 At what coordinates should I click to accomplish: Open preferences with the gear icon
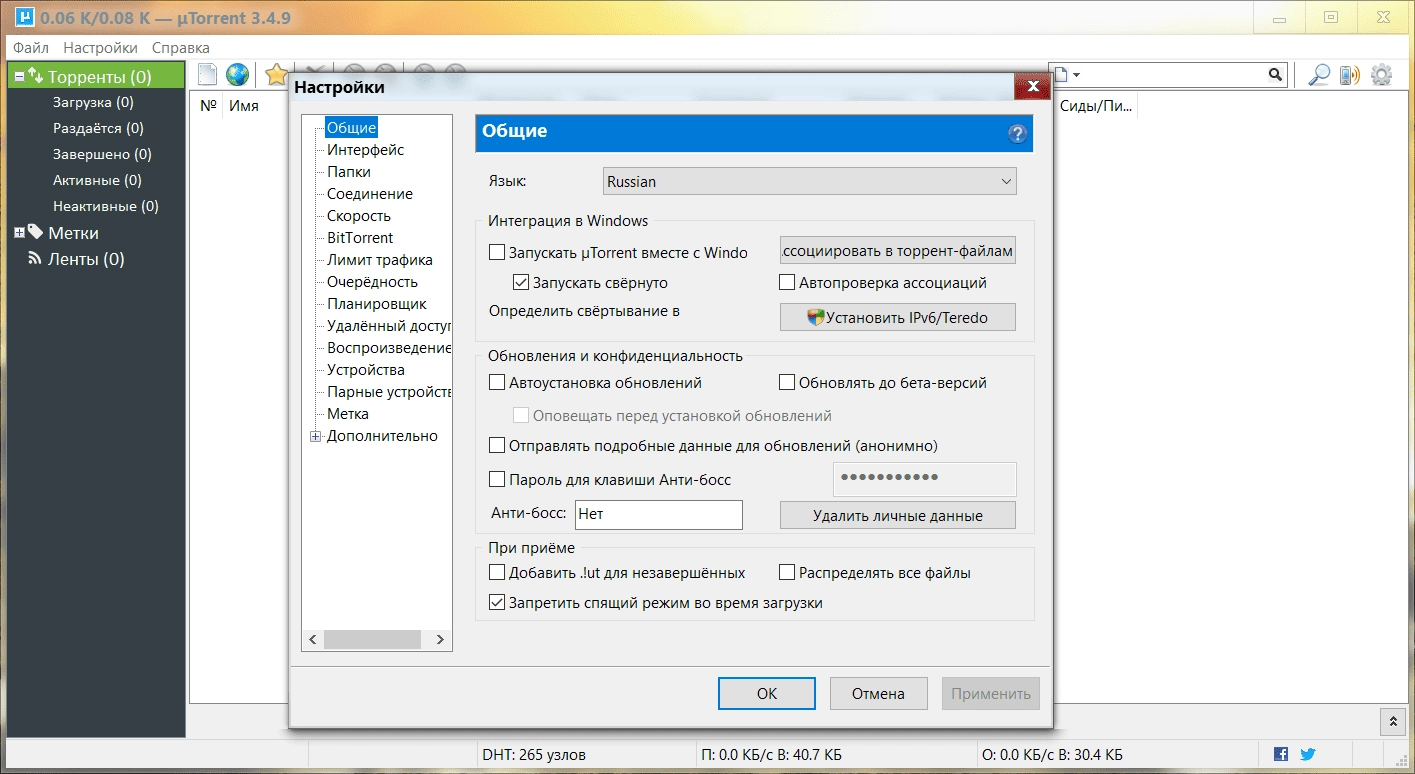click(x=1382, y=74)
